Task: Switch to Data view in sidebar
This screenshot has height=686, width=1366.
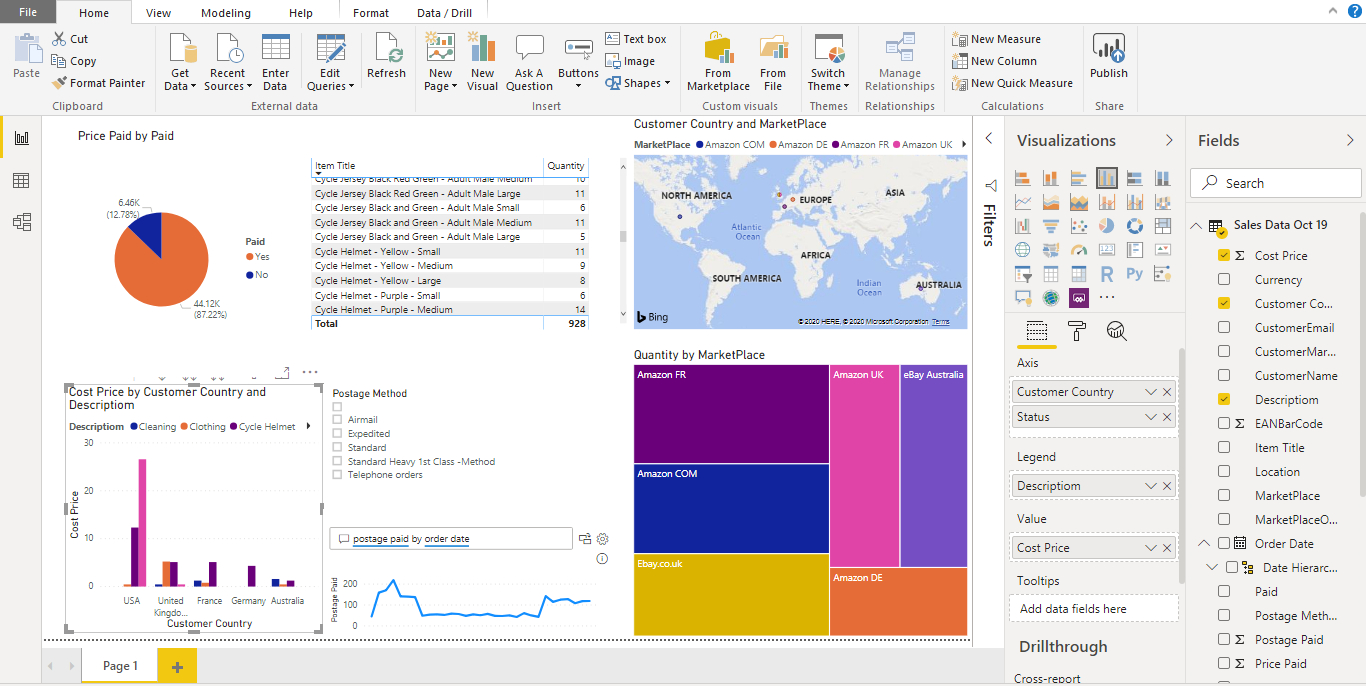Action: pyautogui.click(x=21, y=180)
